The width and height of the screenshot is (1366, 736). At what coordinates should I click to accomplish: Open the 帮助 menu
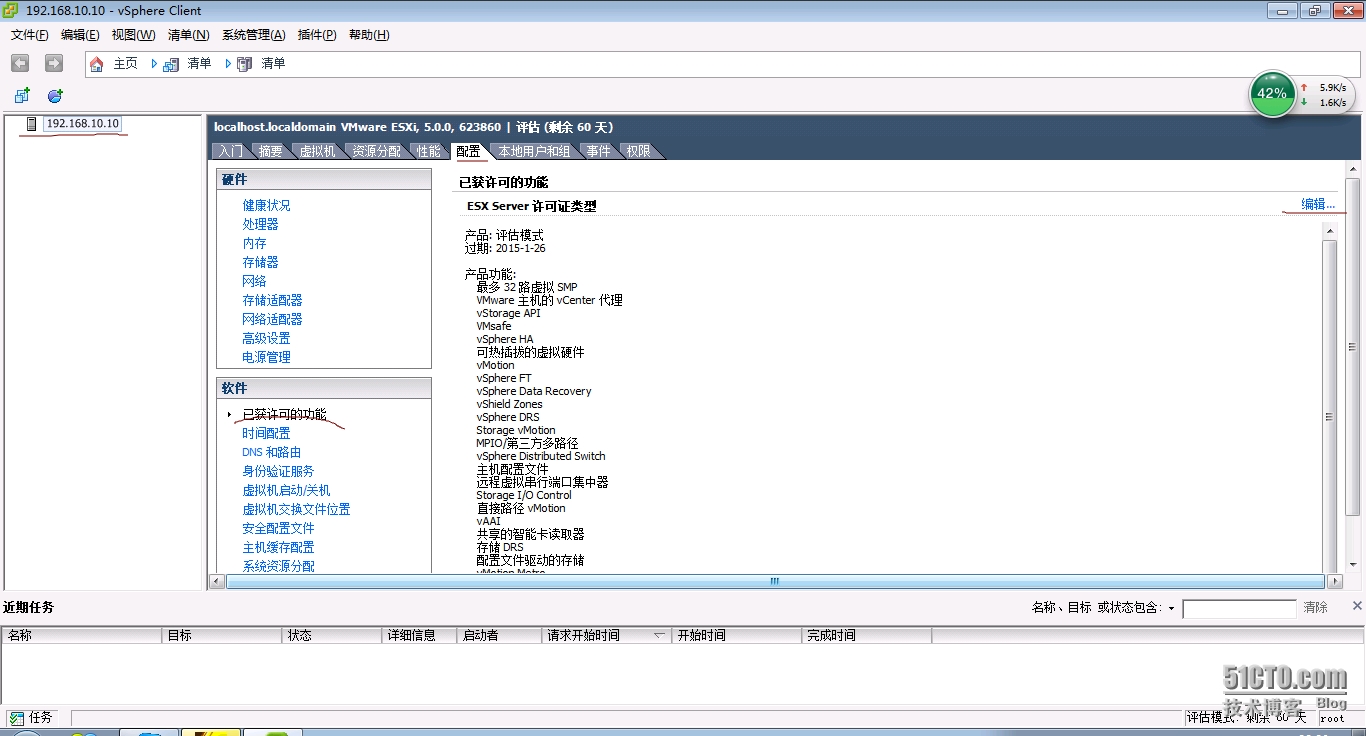pos(369,35)
